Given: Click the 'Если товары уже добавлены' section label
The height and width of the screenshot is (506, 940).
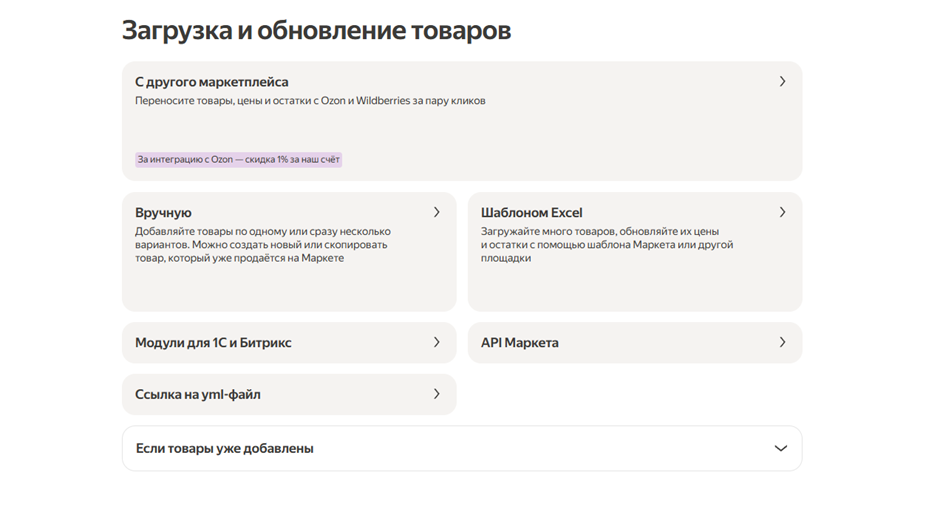Looking at the screenshot, I should [x=224, y=448].
